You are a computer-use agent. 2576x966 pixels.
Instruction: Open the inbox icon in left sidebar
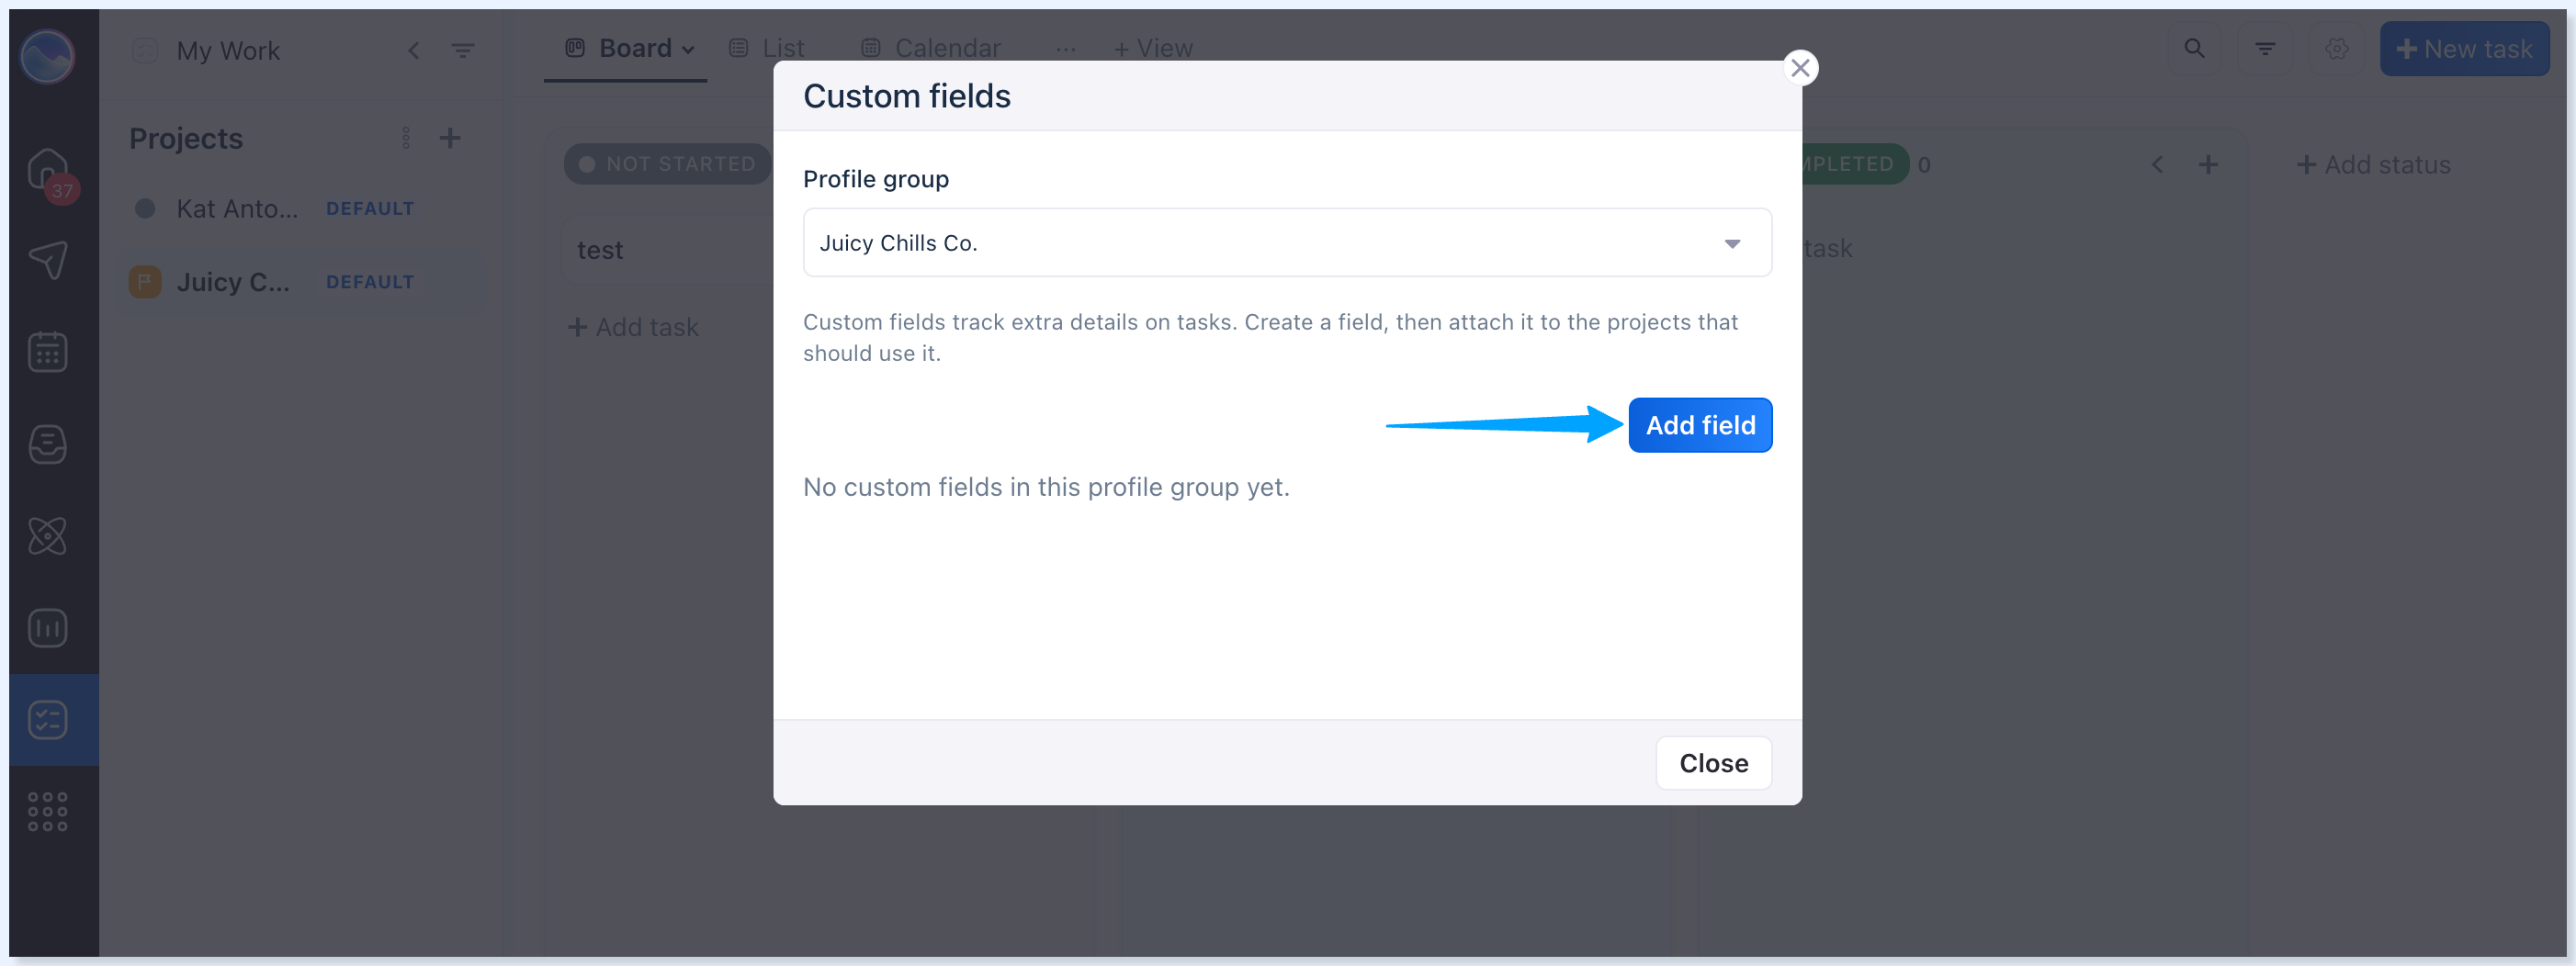tap(48, 444)
